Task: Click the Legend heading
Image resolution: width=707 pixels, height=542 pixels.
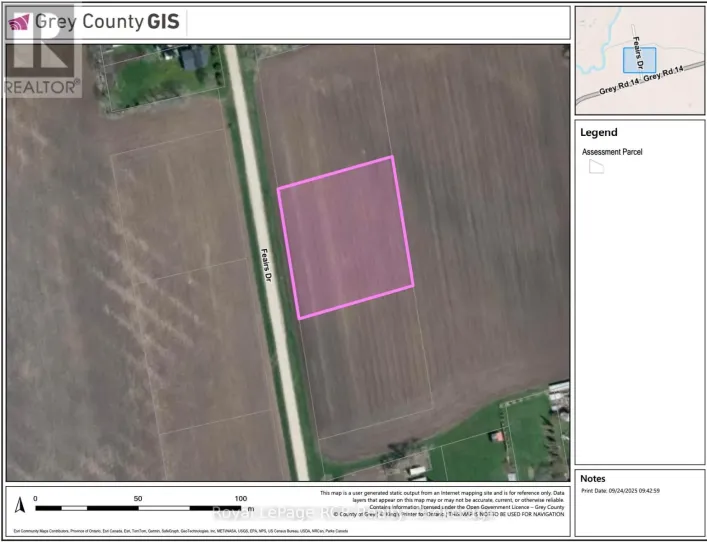Action: tap(600, 132)
